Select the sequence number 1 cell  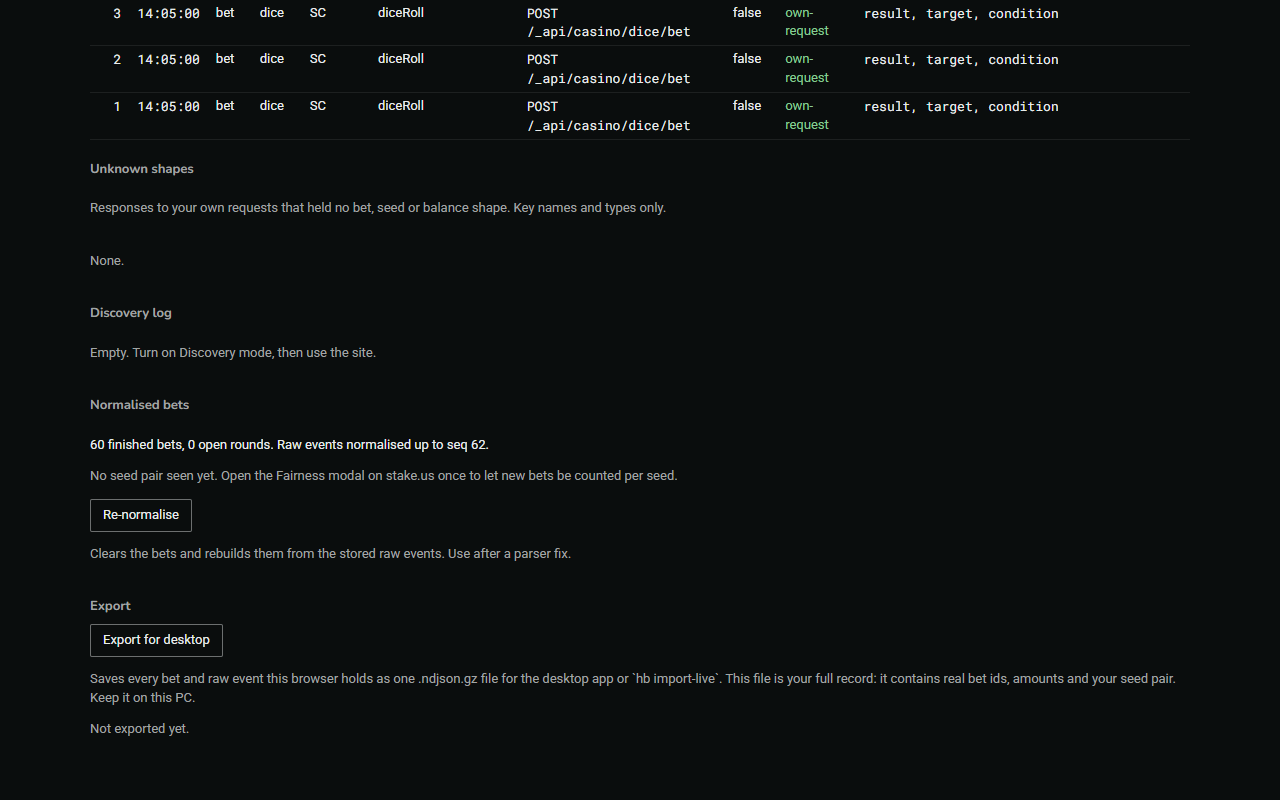click(117, 107)
